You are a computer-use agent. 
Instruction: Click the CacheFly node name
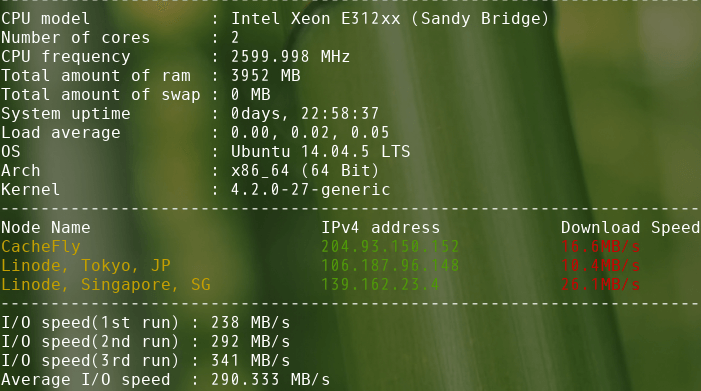pyautogui.click(x=41, y=247)
